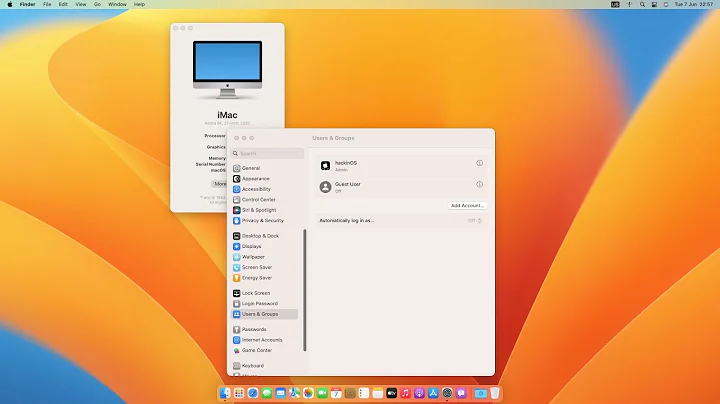Image resolution: width=720 pixels, height=404 pixels.
Task: Open the US input source menu
Action: point(615,4)
